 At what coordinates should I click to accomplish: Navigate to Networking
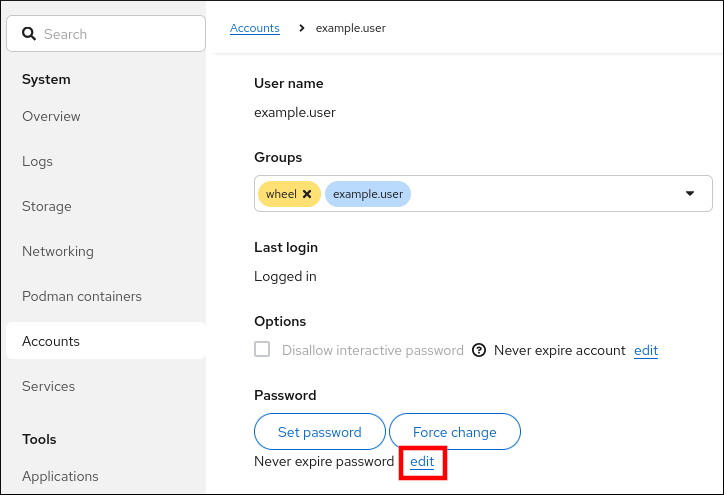58,251
